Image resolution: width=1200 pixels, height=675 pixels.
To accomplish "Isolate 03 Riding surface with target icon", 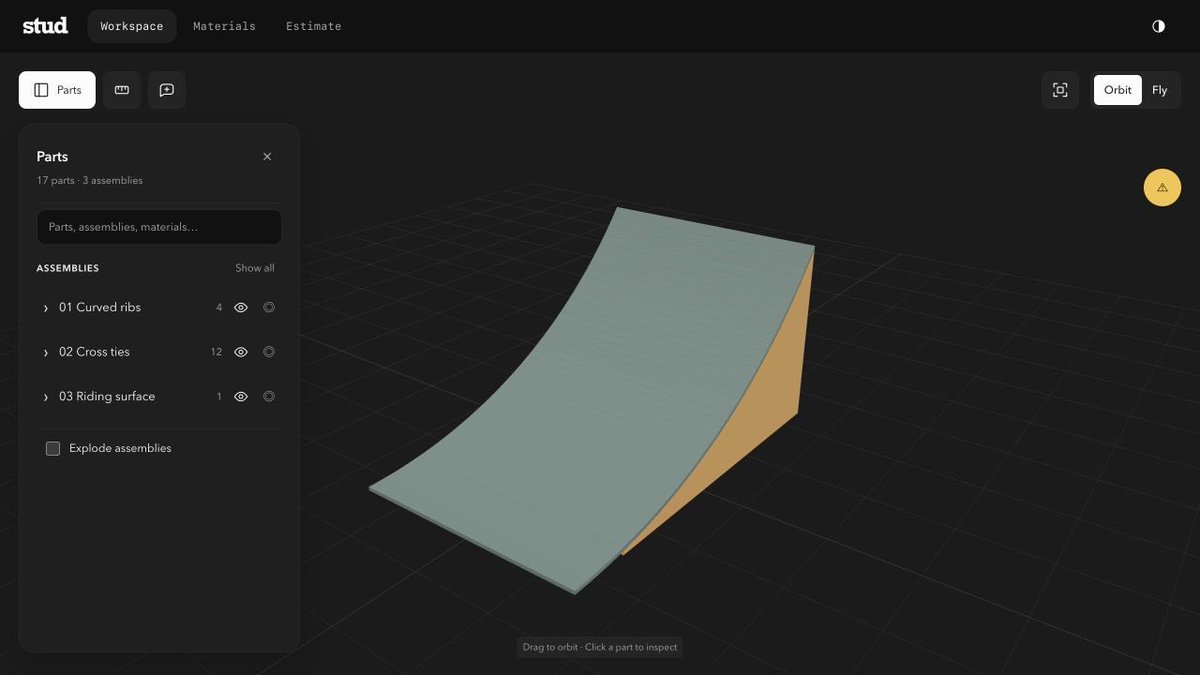I will click(x=269, y=397).
